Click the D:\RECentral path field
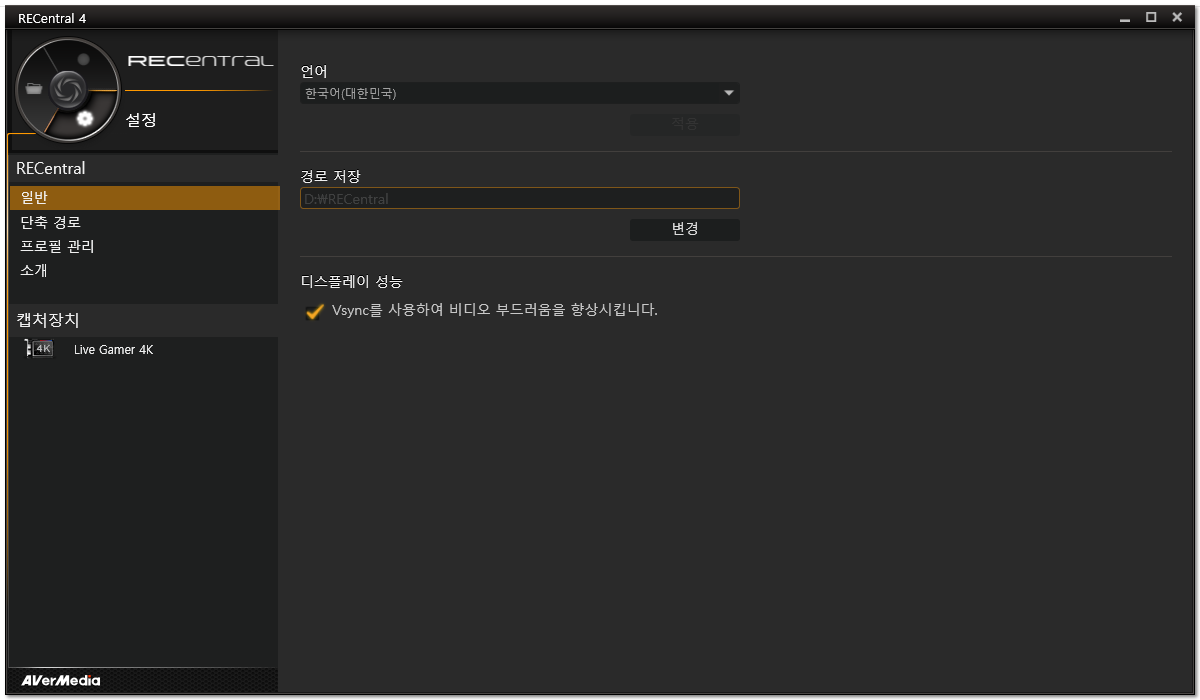The width and height of the screenshot is (1200, 700). pos(520,198)
